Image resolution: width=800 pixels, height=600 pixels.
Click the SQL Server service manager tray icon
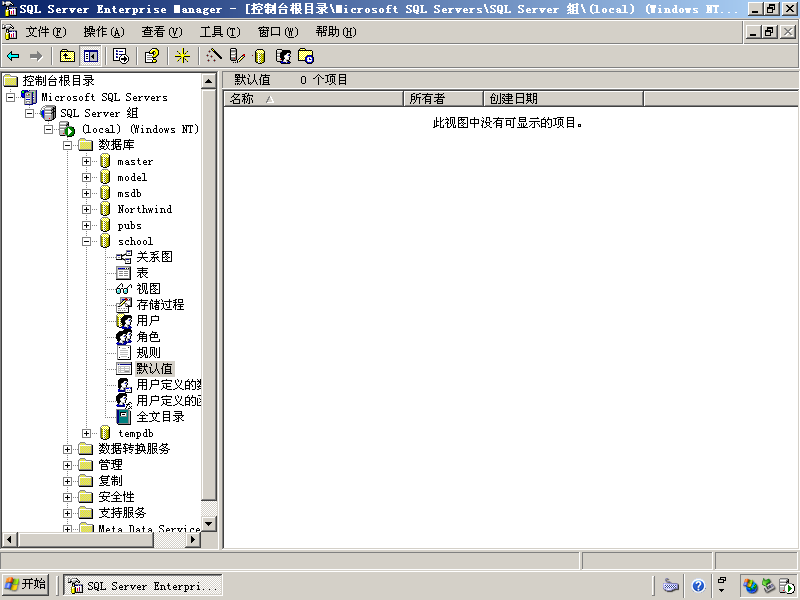click(787, 586)
